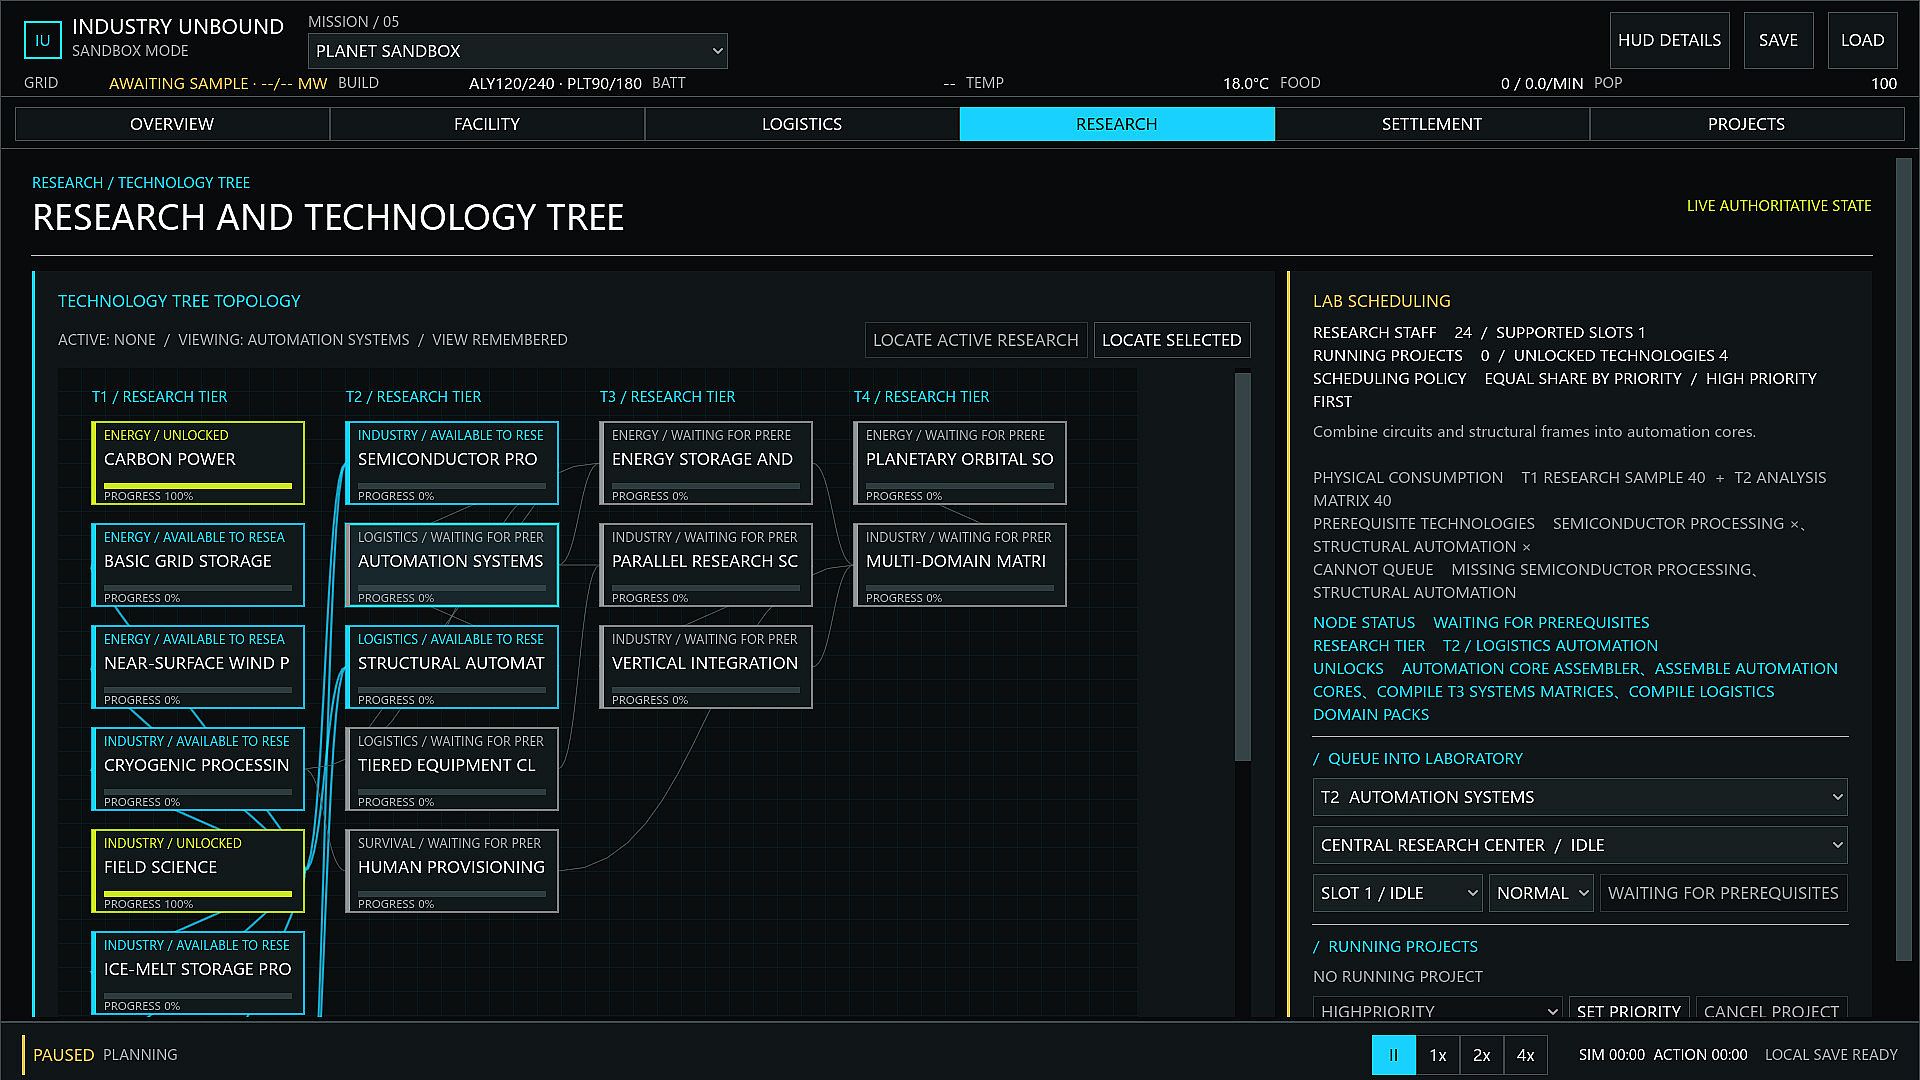Open the Planet Sandbox mission dropdown
This screenshot has width=1920, height=1080.
click(x=518, y=51)
